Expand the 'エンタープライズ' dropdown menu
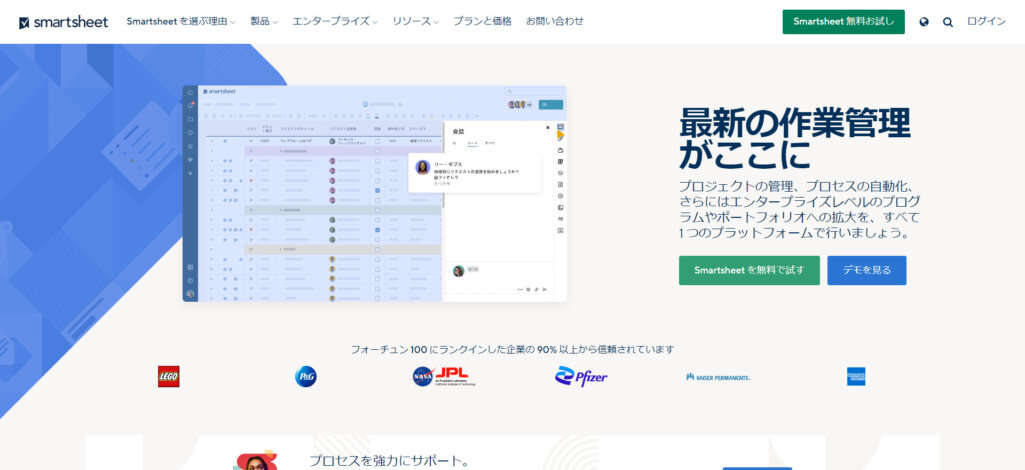Screen dimensions: 1025x470 335,22
